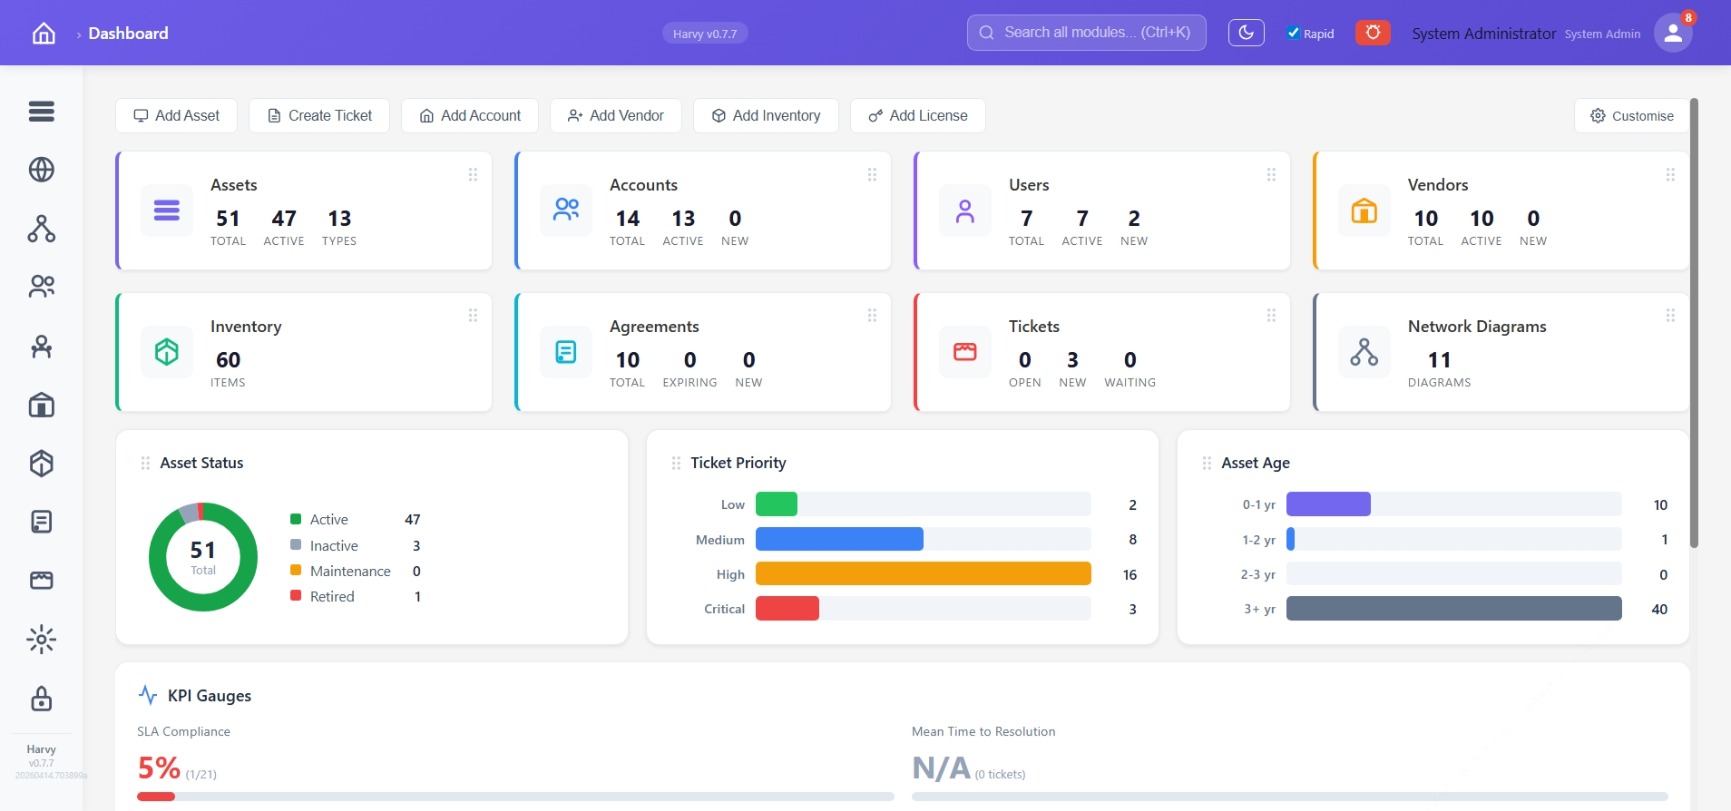Click the 3+ yr asset age bar

coord(1454,609)
